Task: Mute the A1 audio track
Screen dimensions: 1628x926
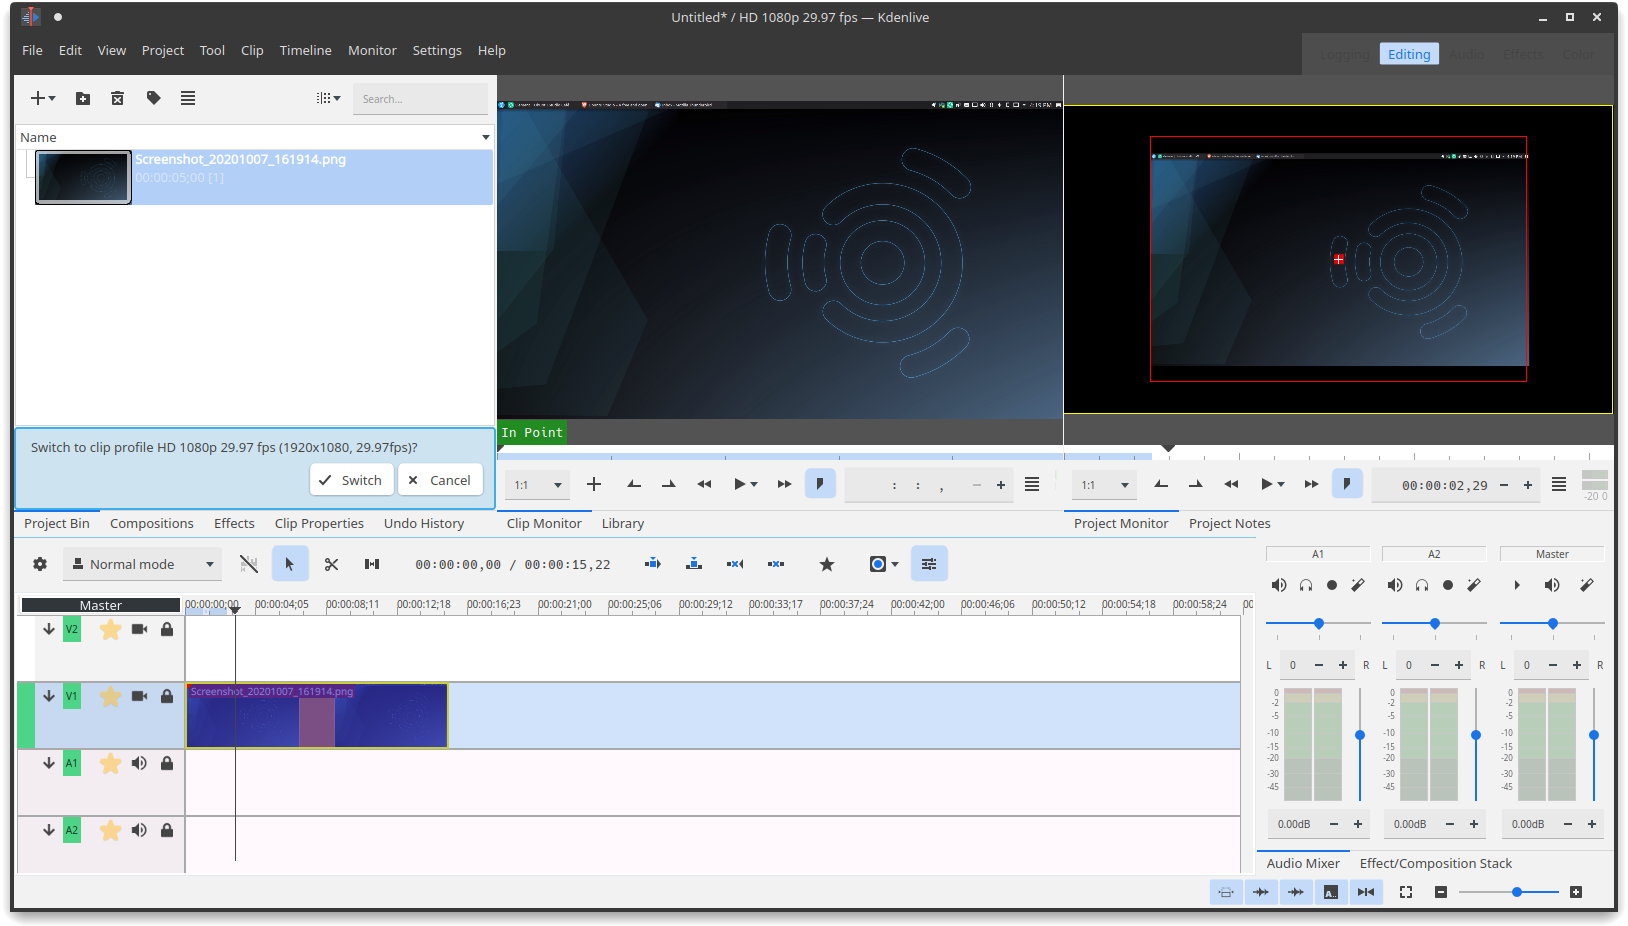Action: (139, 763)
